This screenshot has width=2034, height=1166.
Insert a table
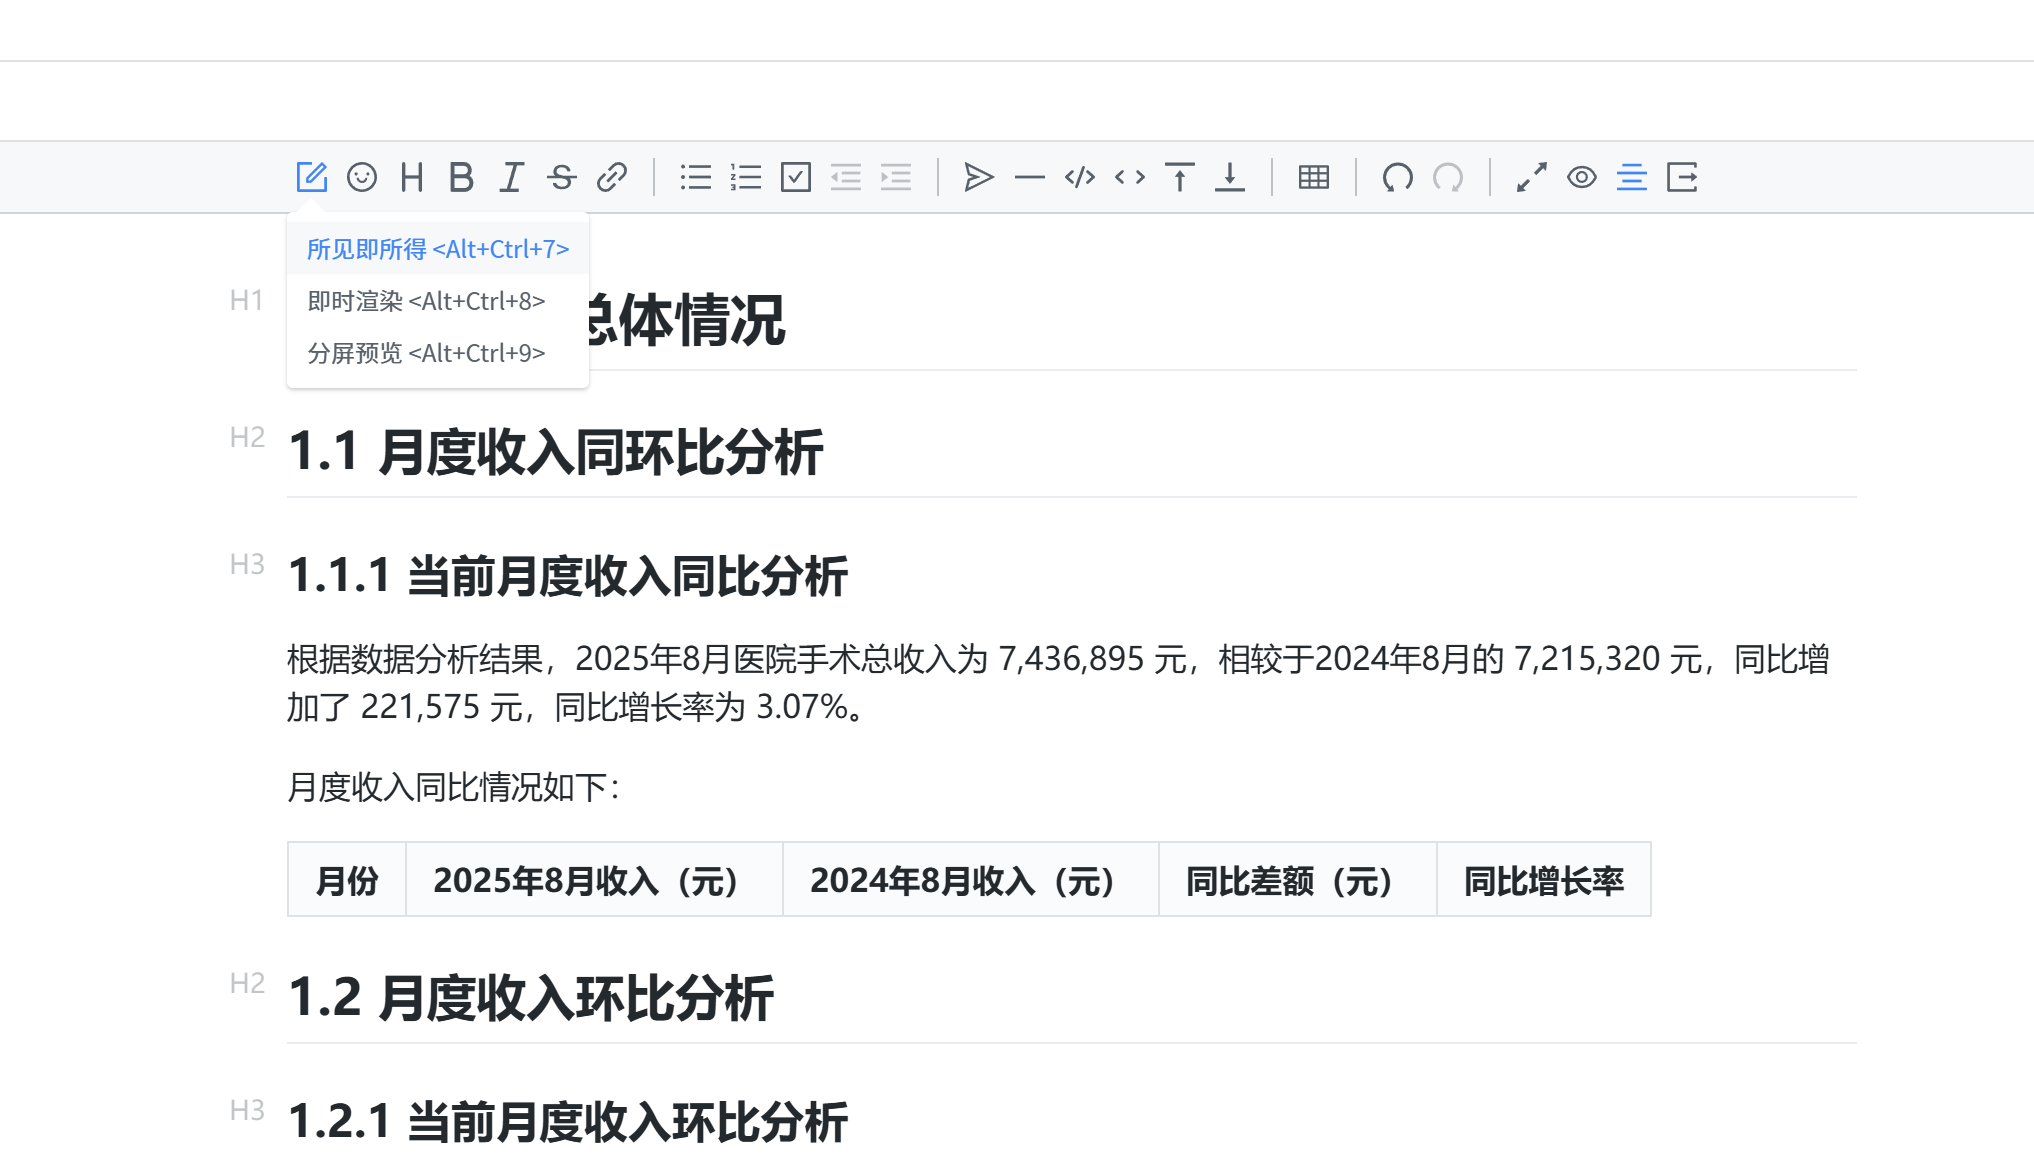(1313, 177)
